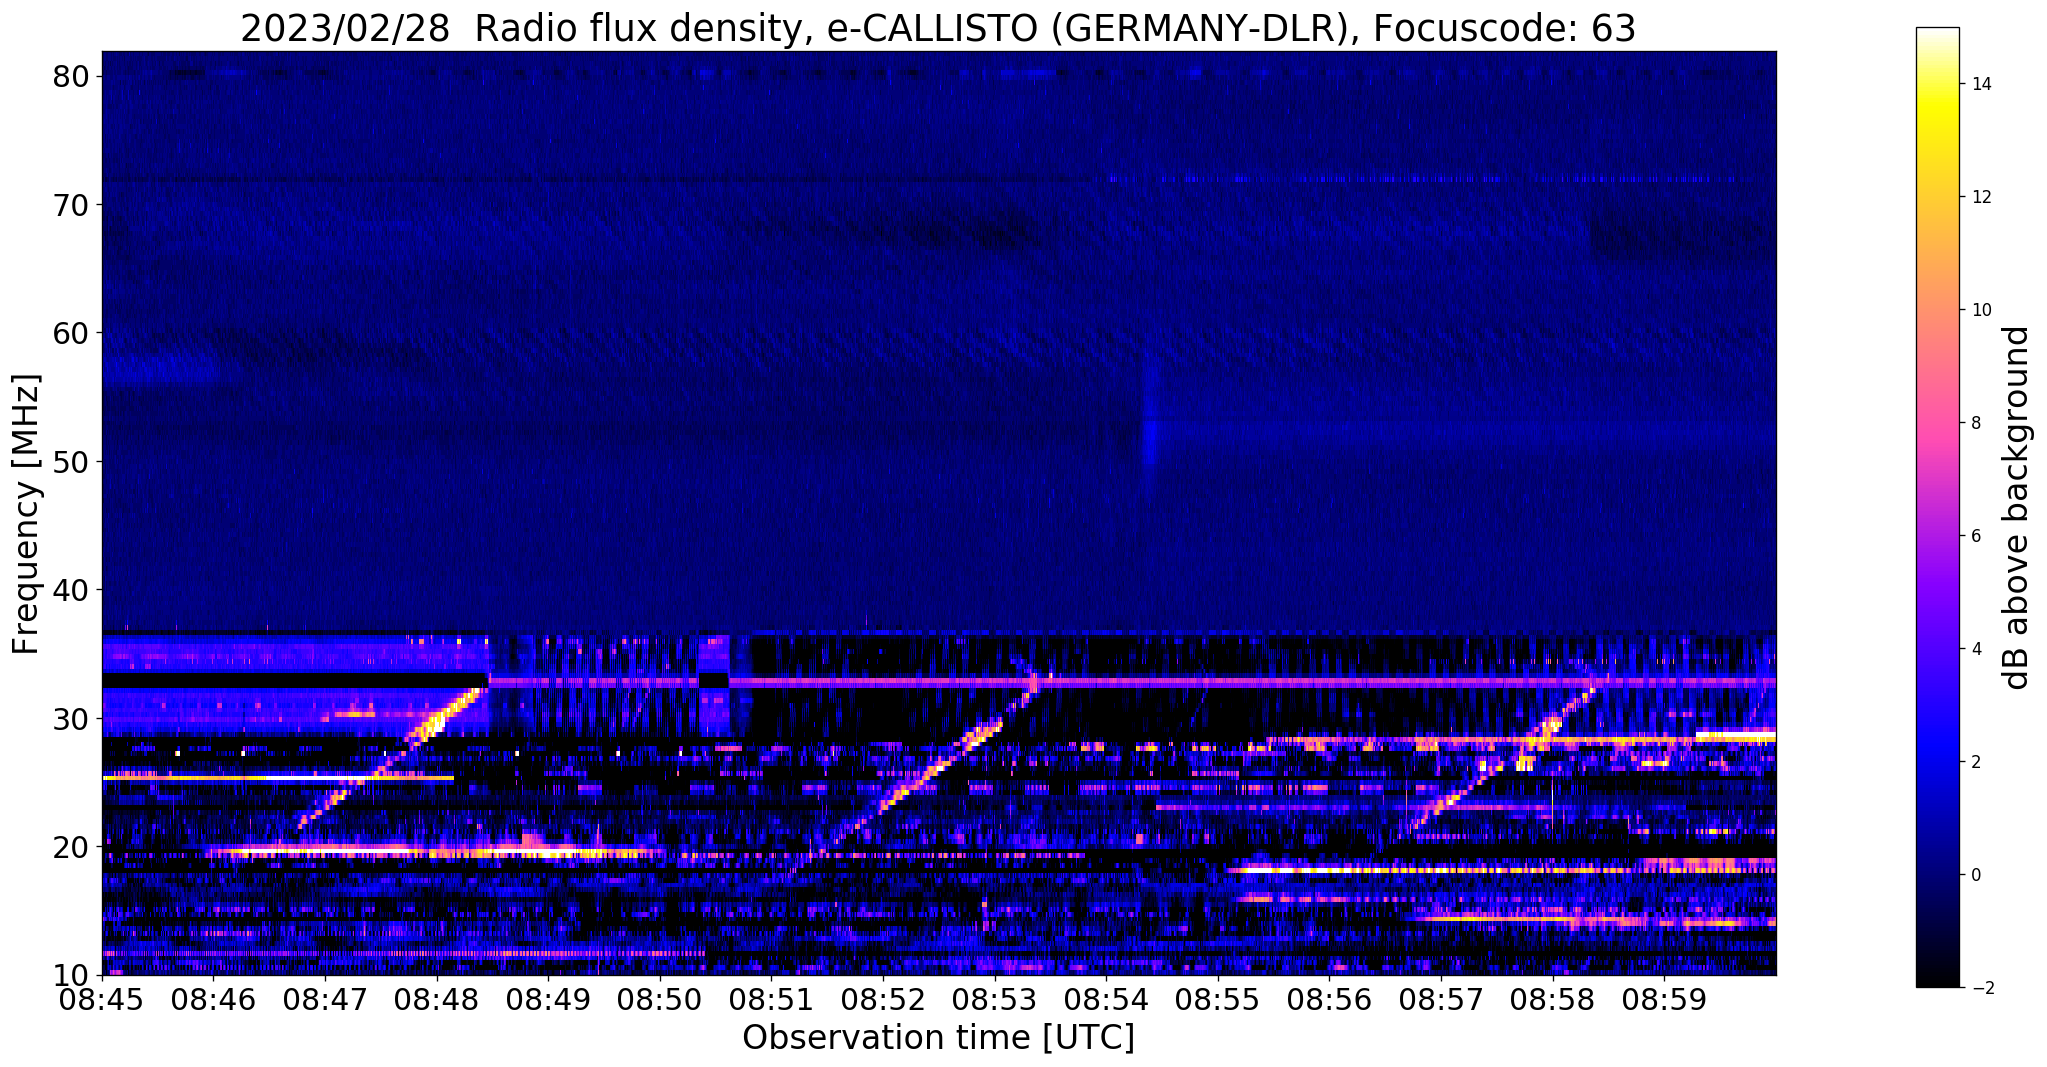
Task: Click the colorbar tick value 10
Action: point(1980,310)
